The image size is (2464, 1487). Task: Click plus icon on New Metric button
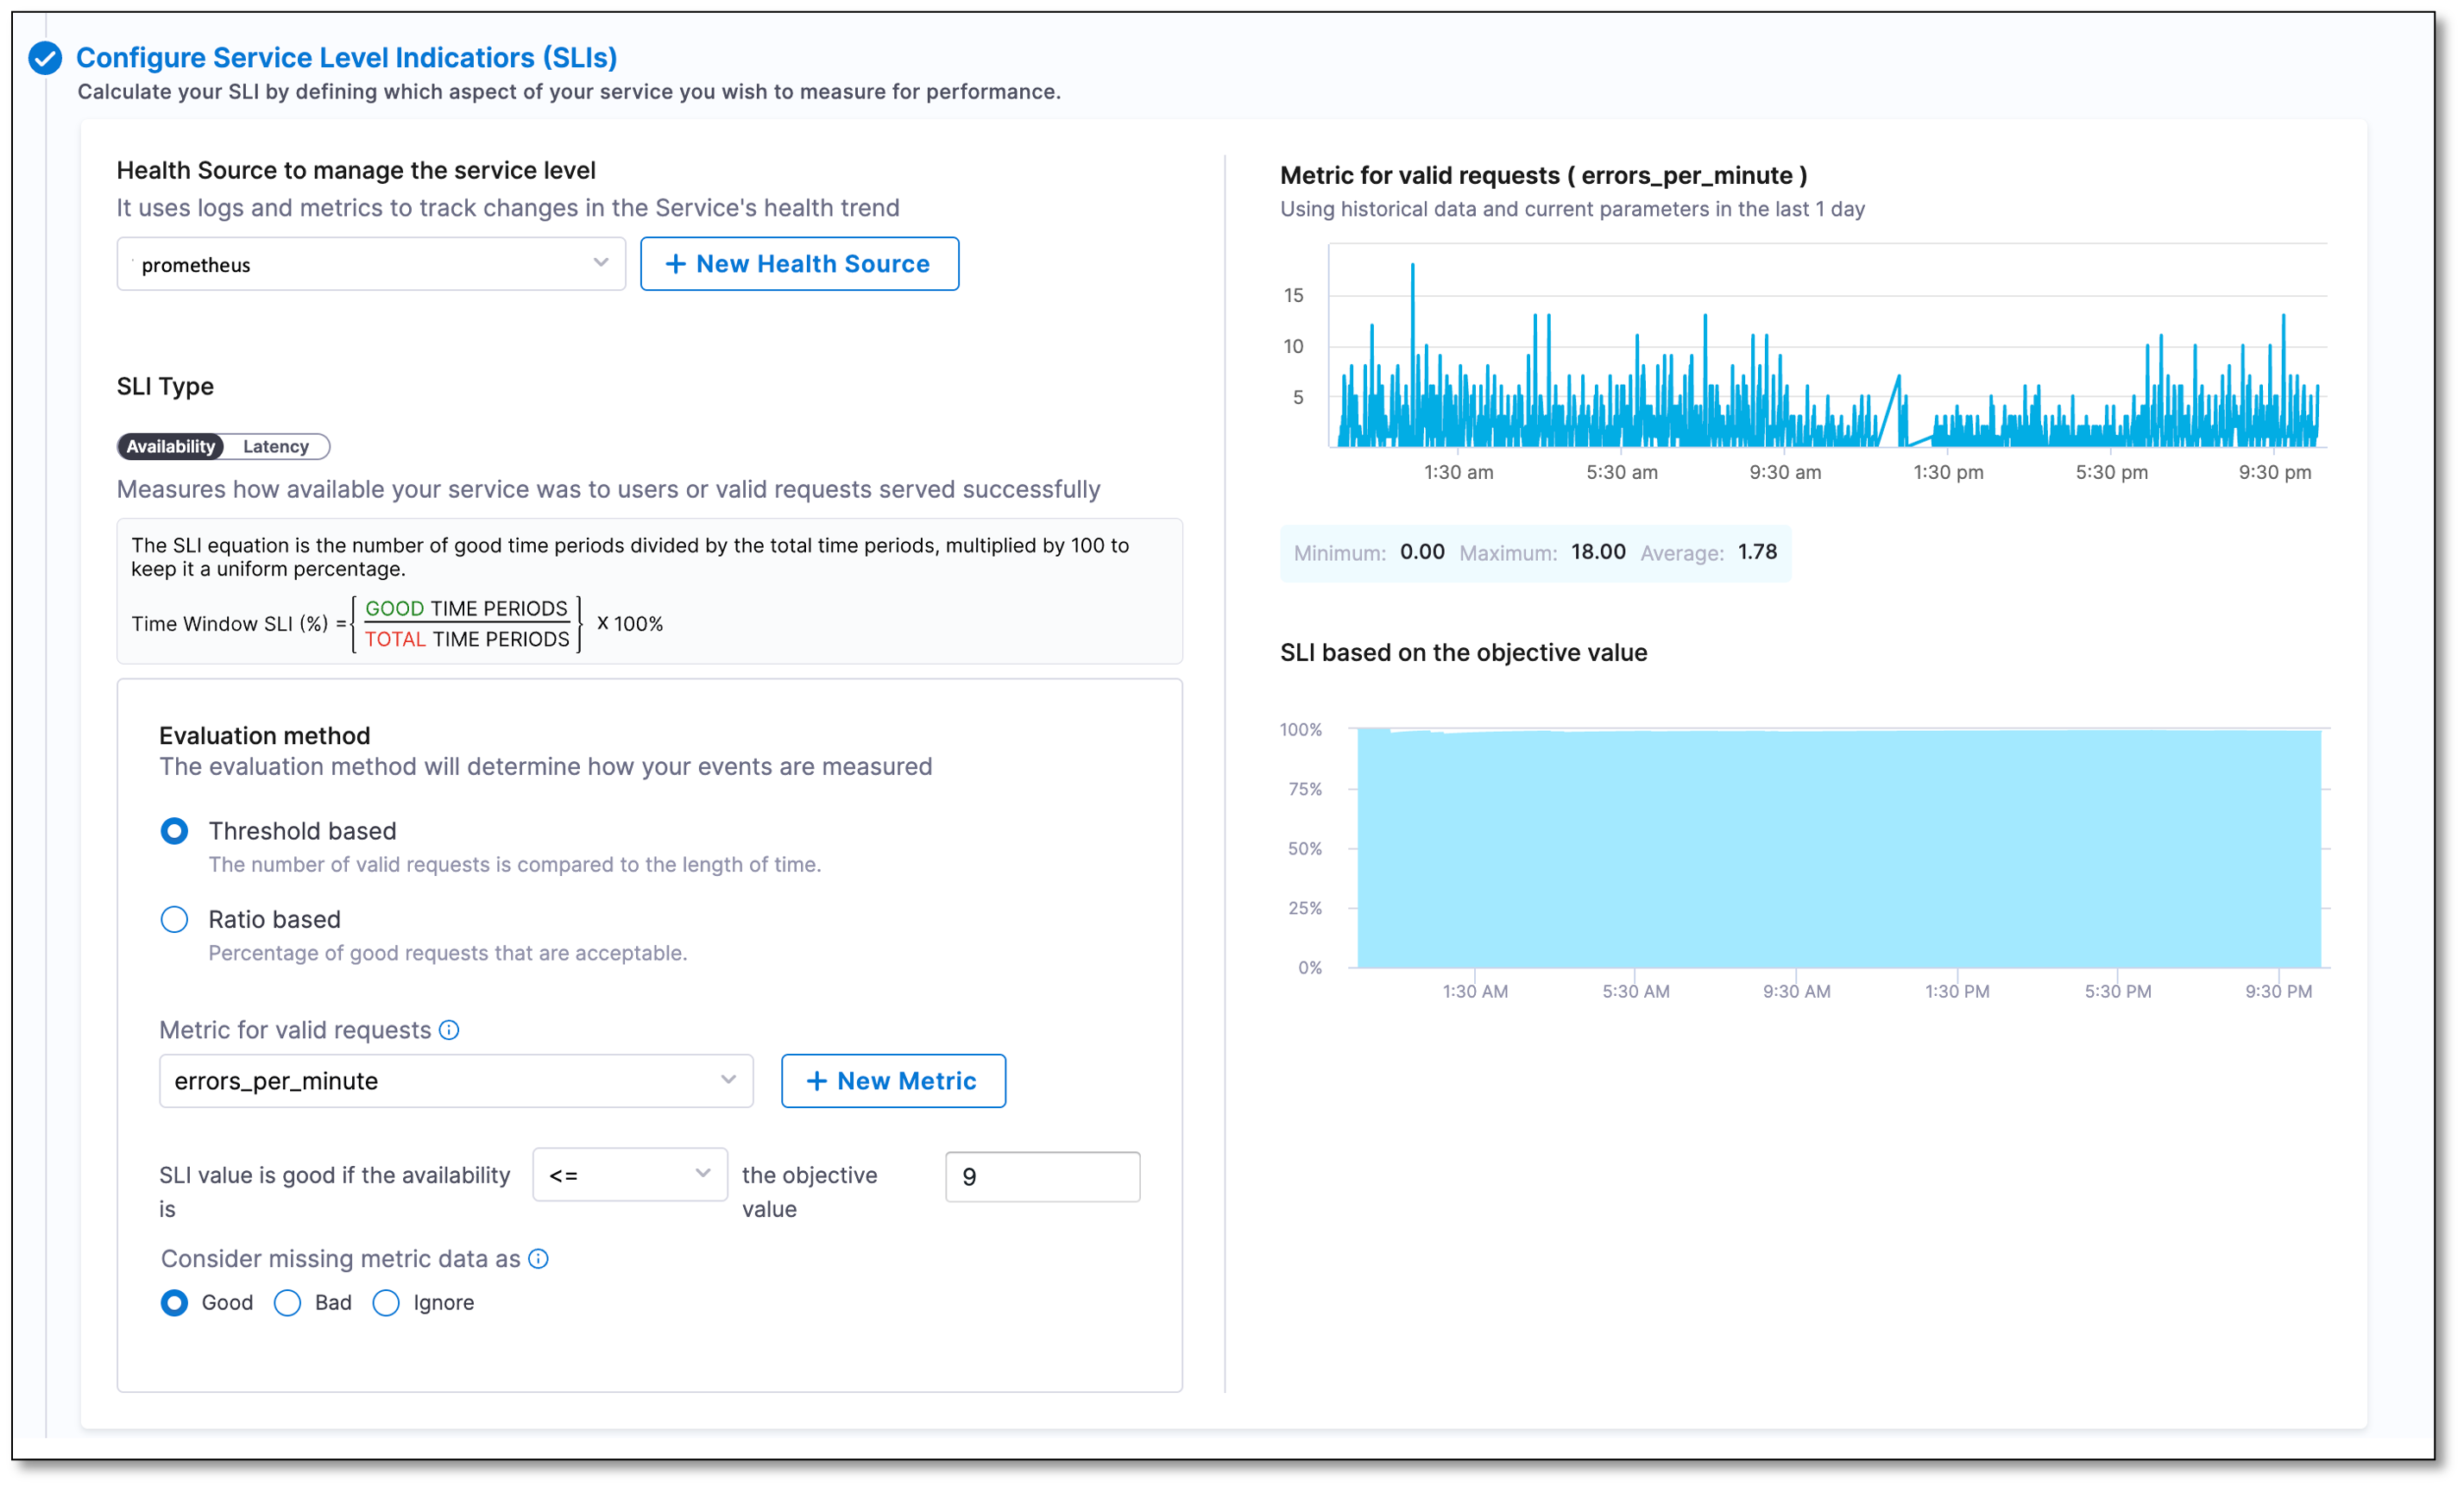tap(817, 1081)
